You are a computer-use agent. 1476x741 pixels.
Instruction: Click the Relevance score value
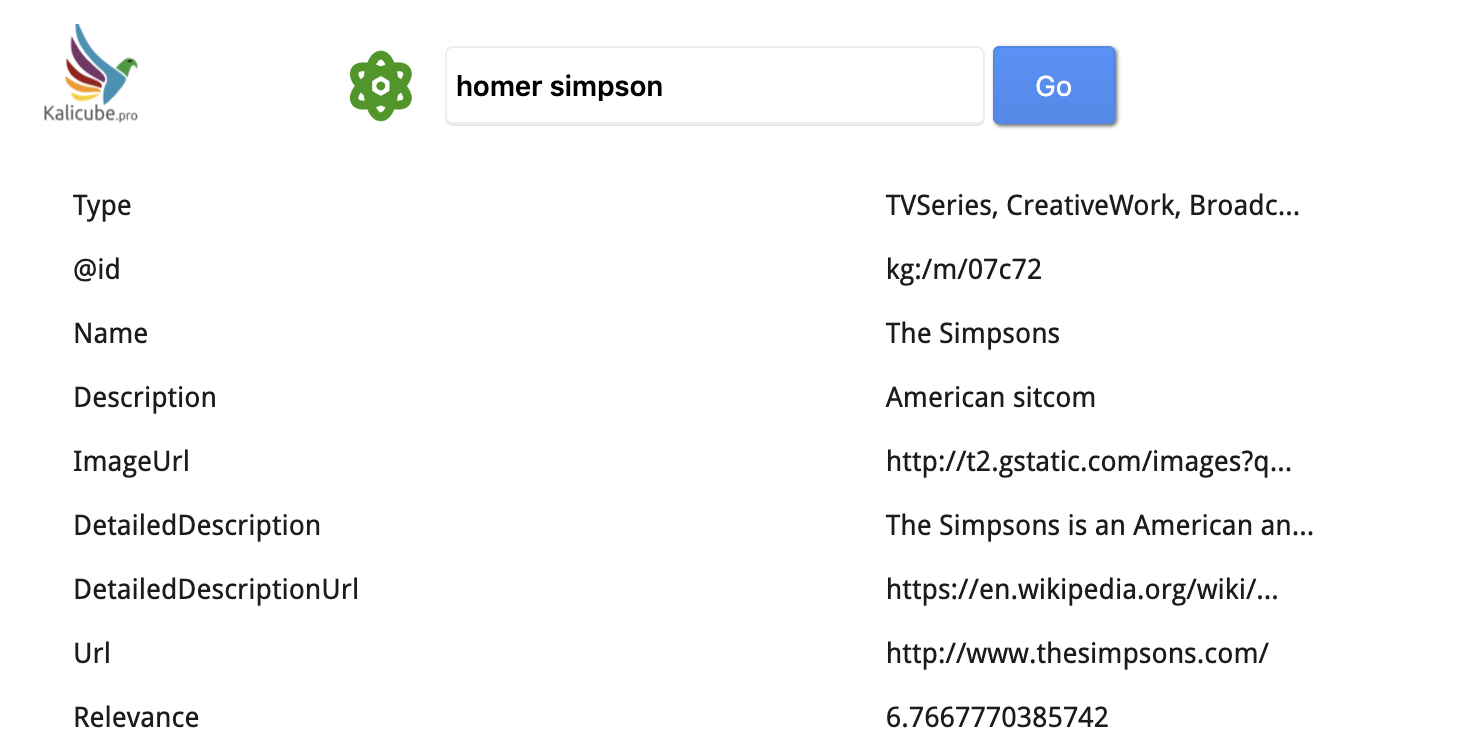(x=996, y=717)
